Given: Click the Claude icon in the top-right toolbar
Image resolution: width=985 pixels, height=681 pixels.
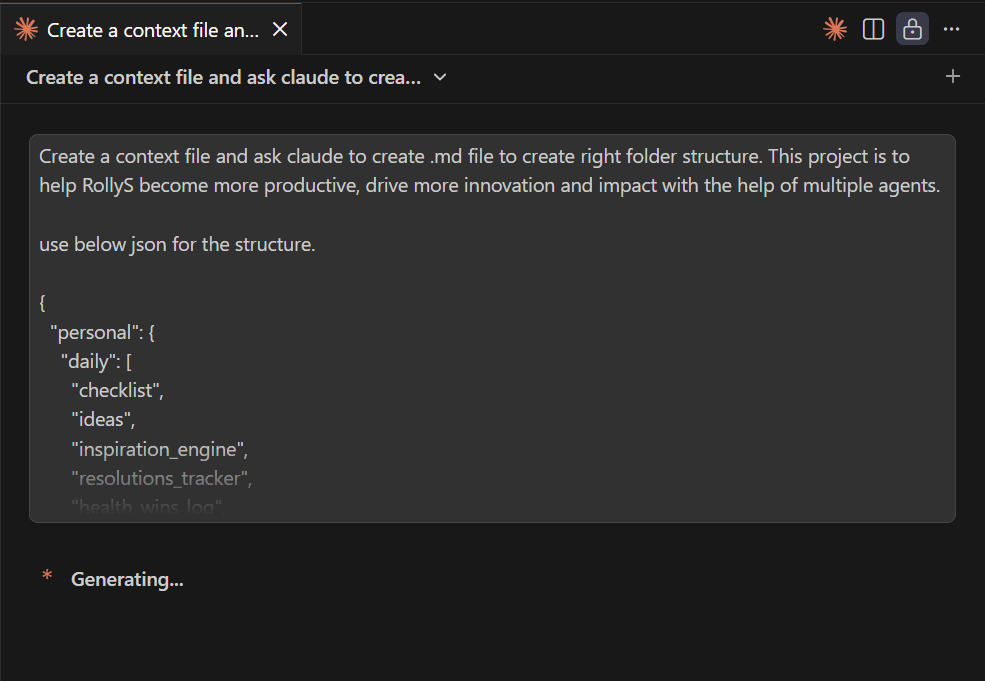Looking at the screenshot, I should click(x=835, y=30).
